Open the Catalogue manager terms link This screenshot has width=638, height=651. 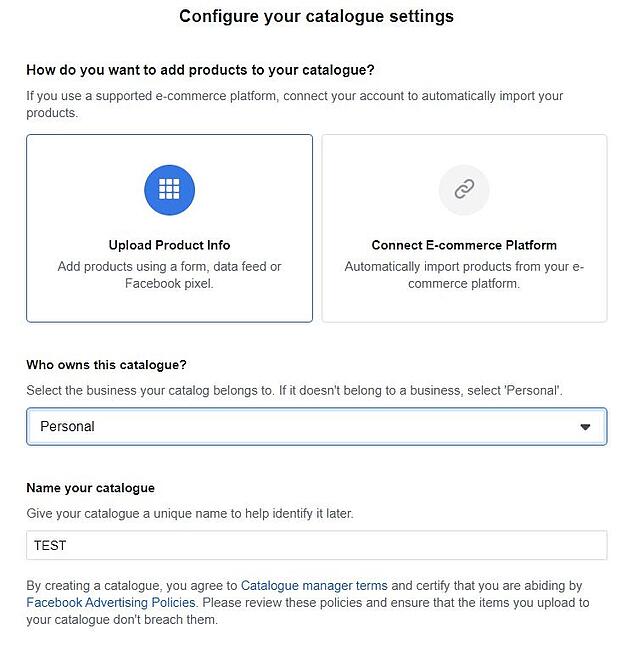point(313,585)
